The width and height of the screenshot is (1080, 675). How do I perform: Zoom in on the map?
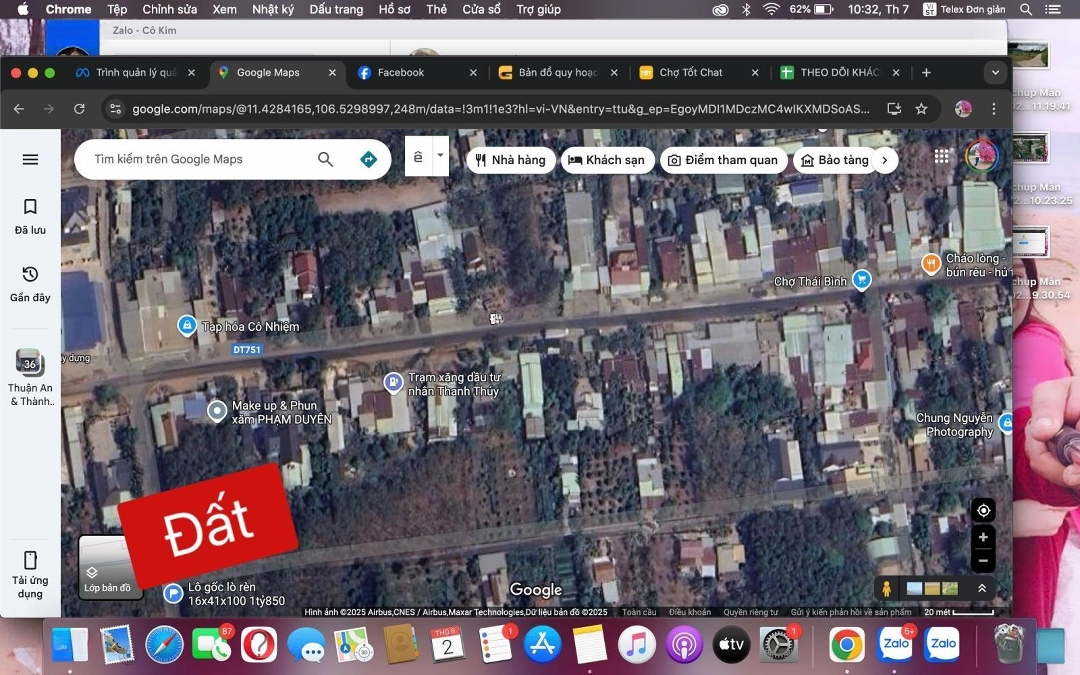pyautogui.click(x=983, y=537)
